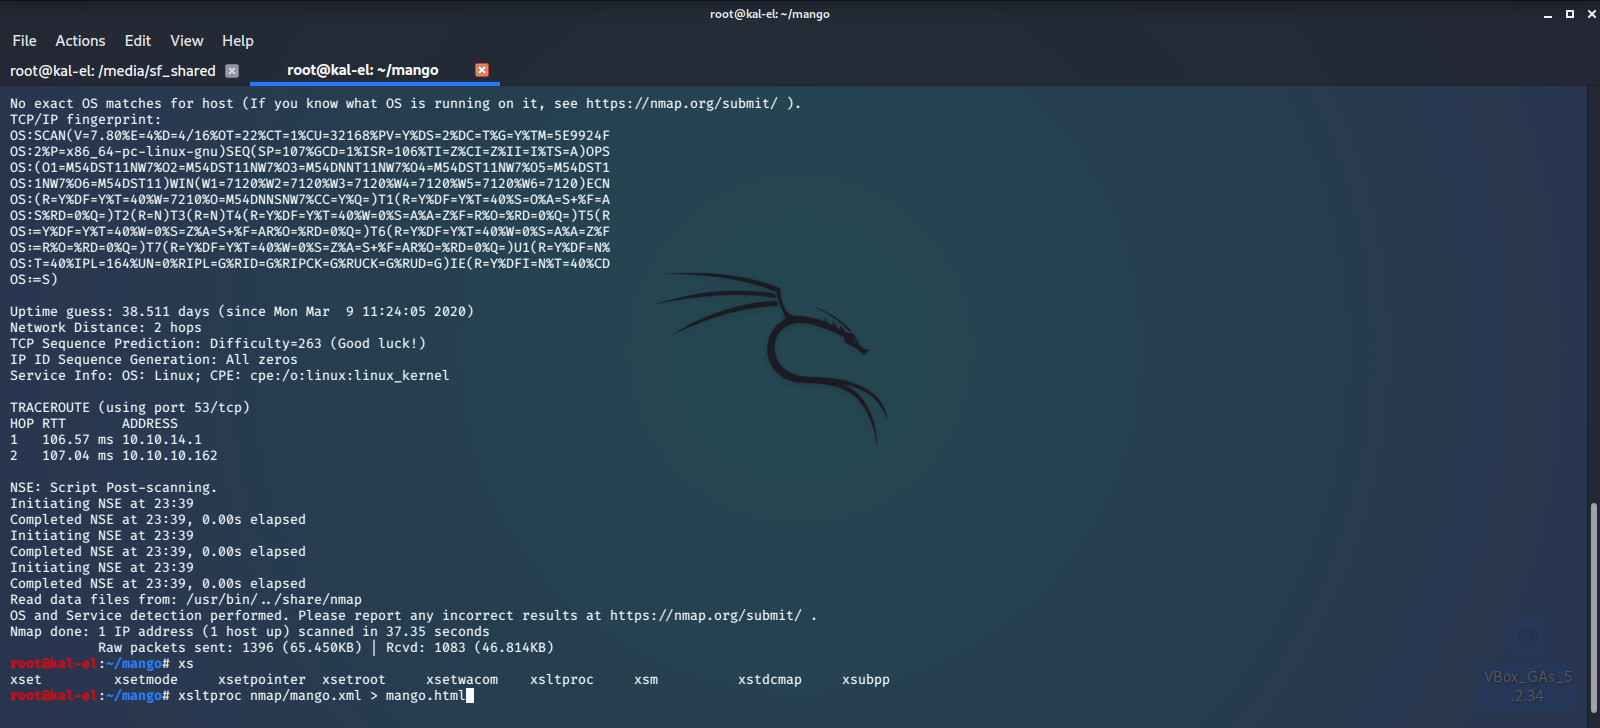
Task: Close the /media/sf_shared tab
Action: (232, 71)
